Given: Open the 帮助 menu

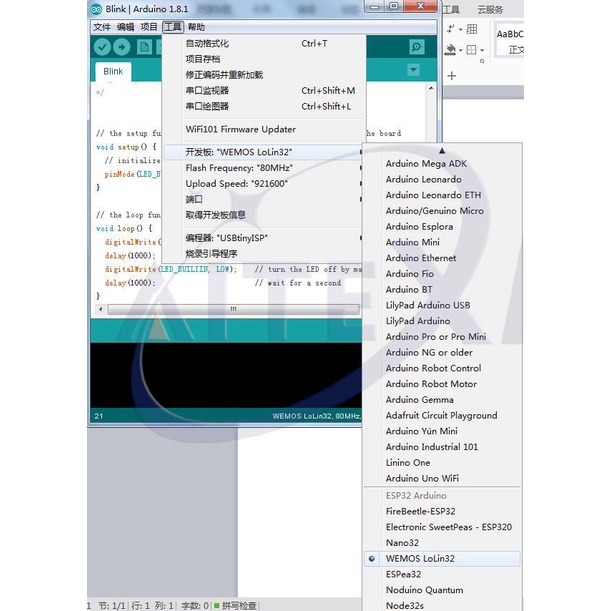Looking at the screenshot, I should (196, 27).
